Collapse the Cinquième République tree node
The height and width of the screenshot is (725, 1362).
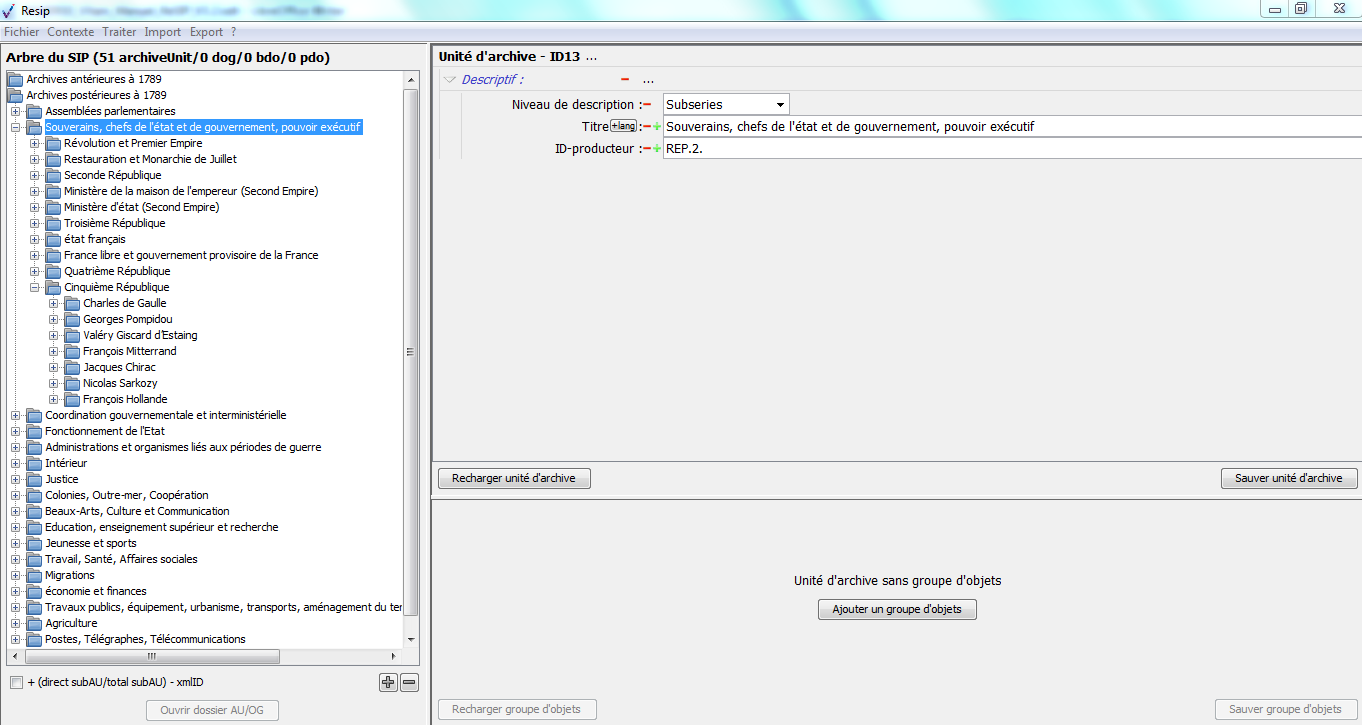click(35, 288)
